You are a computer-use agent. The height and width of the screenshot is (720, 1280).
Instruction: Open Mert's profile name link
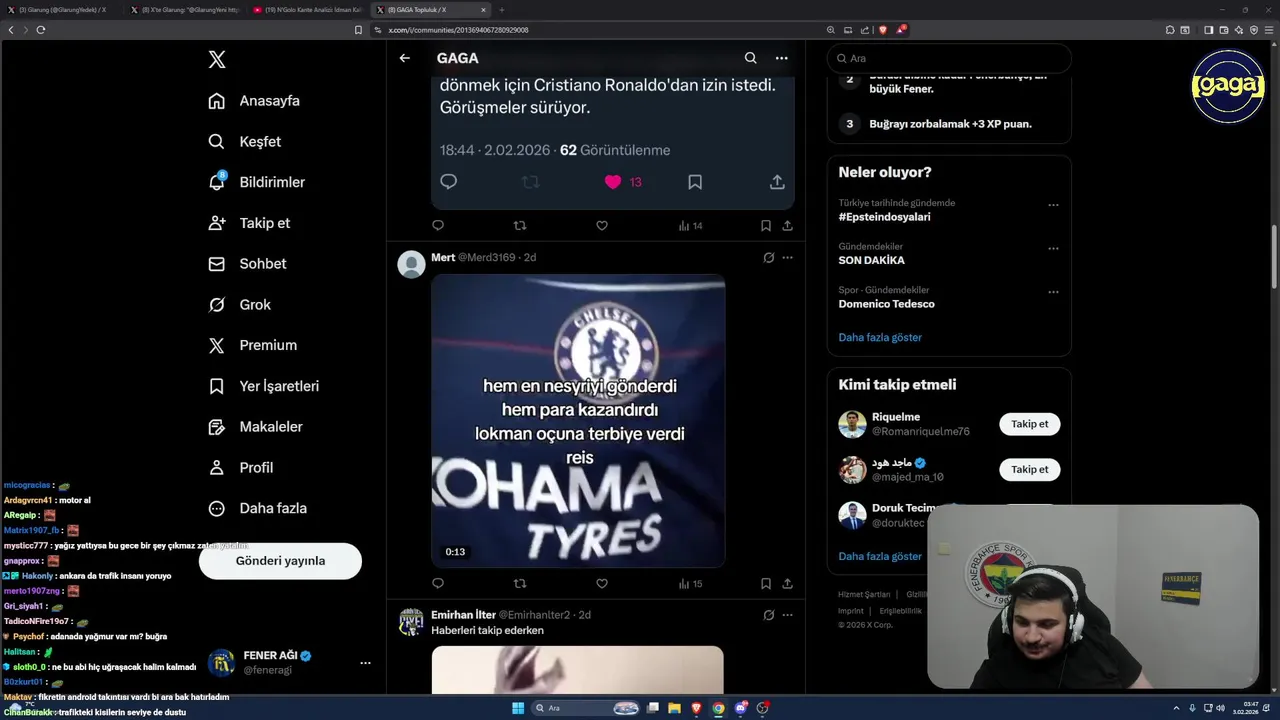pyautogui.click(x=443, y=258)
